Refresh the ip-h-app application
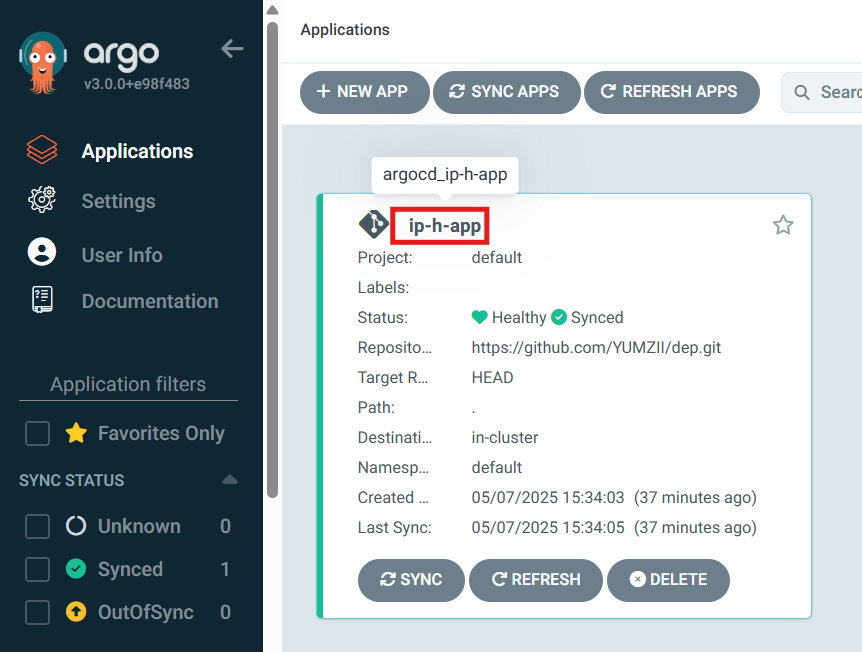The image size is (862, 652). pos(536,580)
